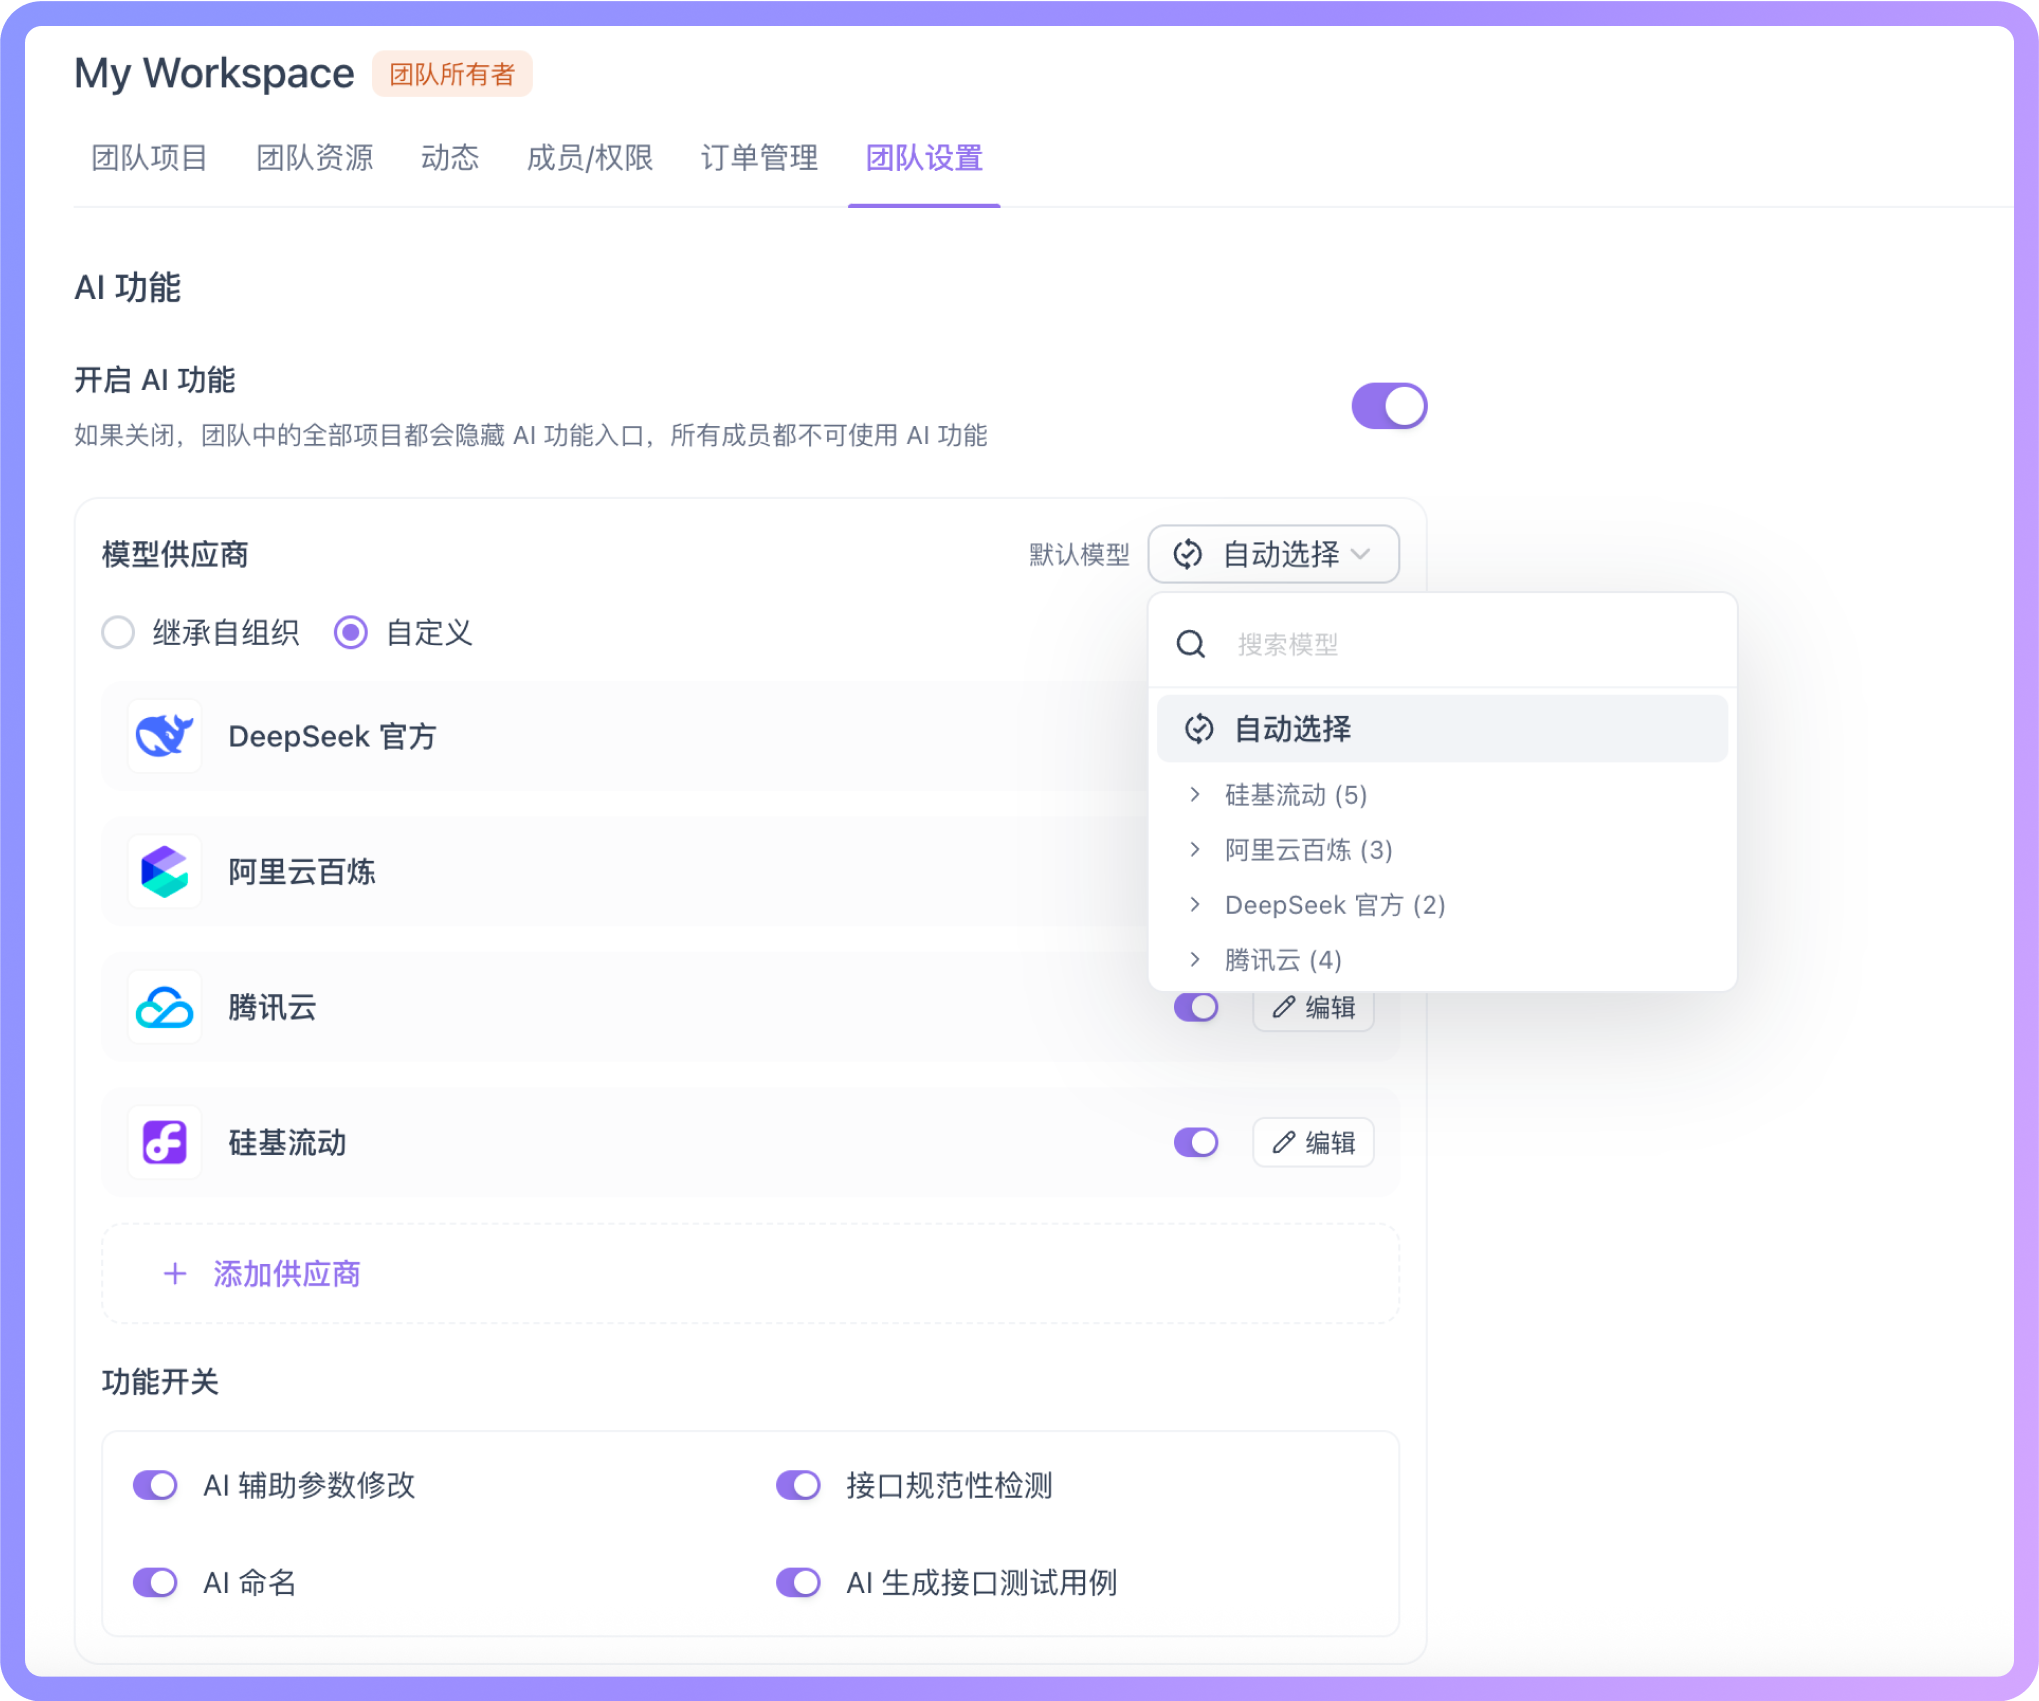Click the plus icon beside 添加供应商
Viewport: 2039px width, 1701px height.
pos(175,1274)
